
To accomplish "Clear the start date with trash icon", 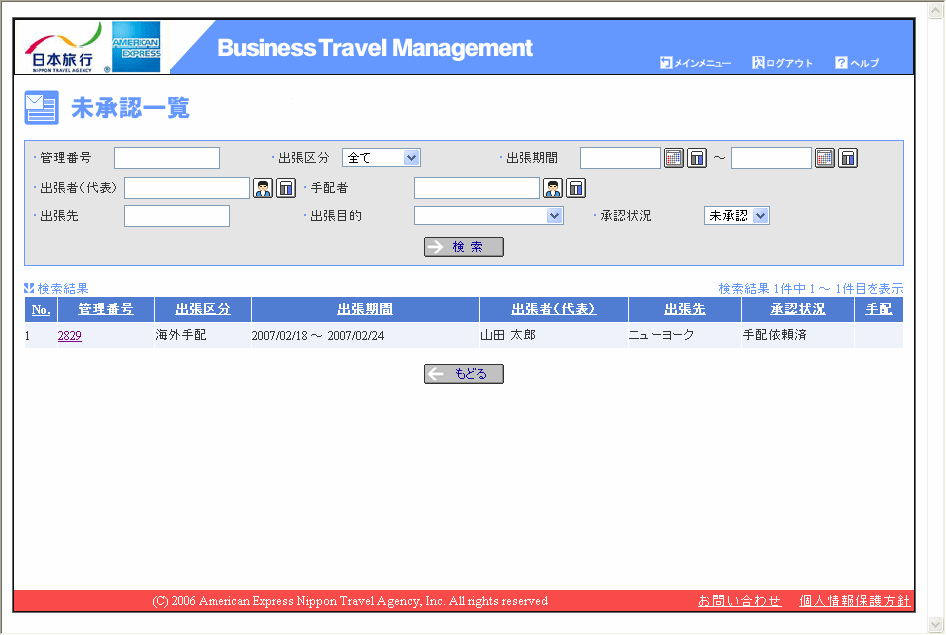I will pyautogui.click(x=697, y=158).
